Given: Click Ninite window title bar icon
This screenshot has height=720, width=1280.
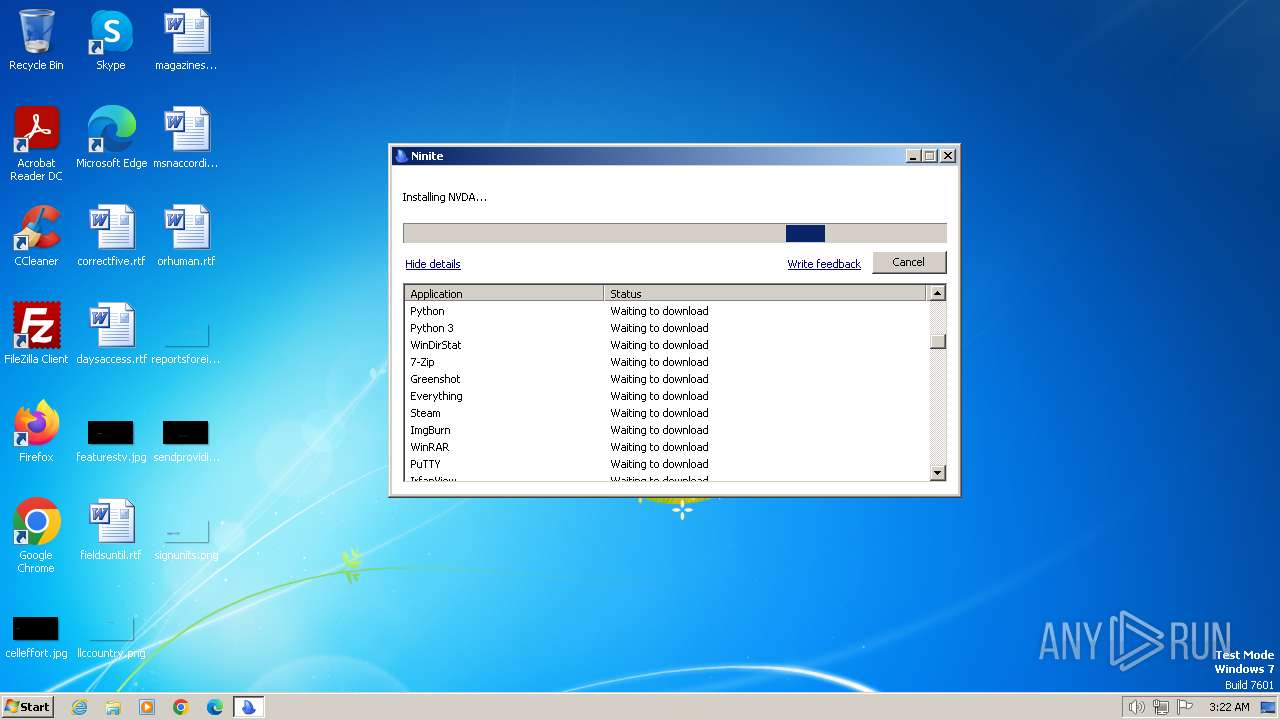Looking at the screenshot, I should coord(401,156).
